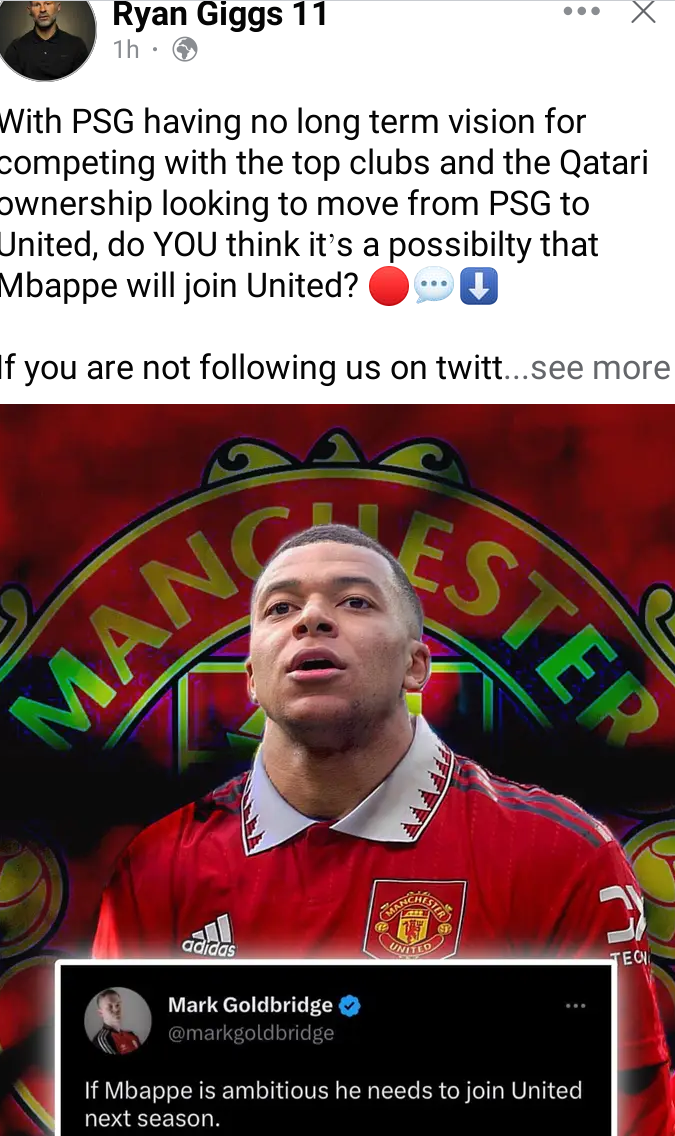
Task: Tap the Adidas logo on the jersey
Action: tap(209, 935)
